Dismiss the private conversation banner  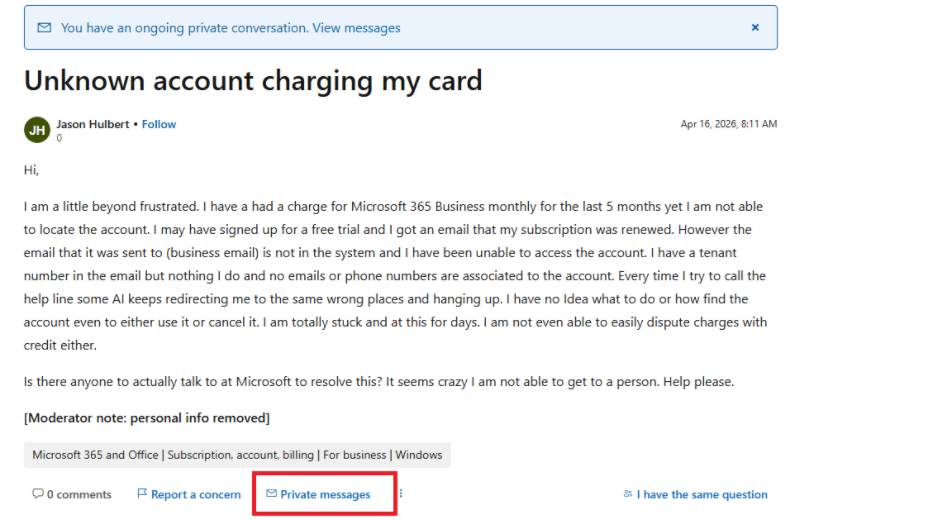coord(755,28)
